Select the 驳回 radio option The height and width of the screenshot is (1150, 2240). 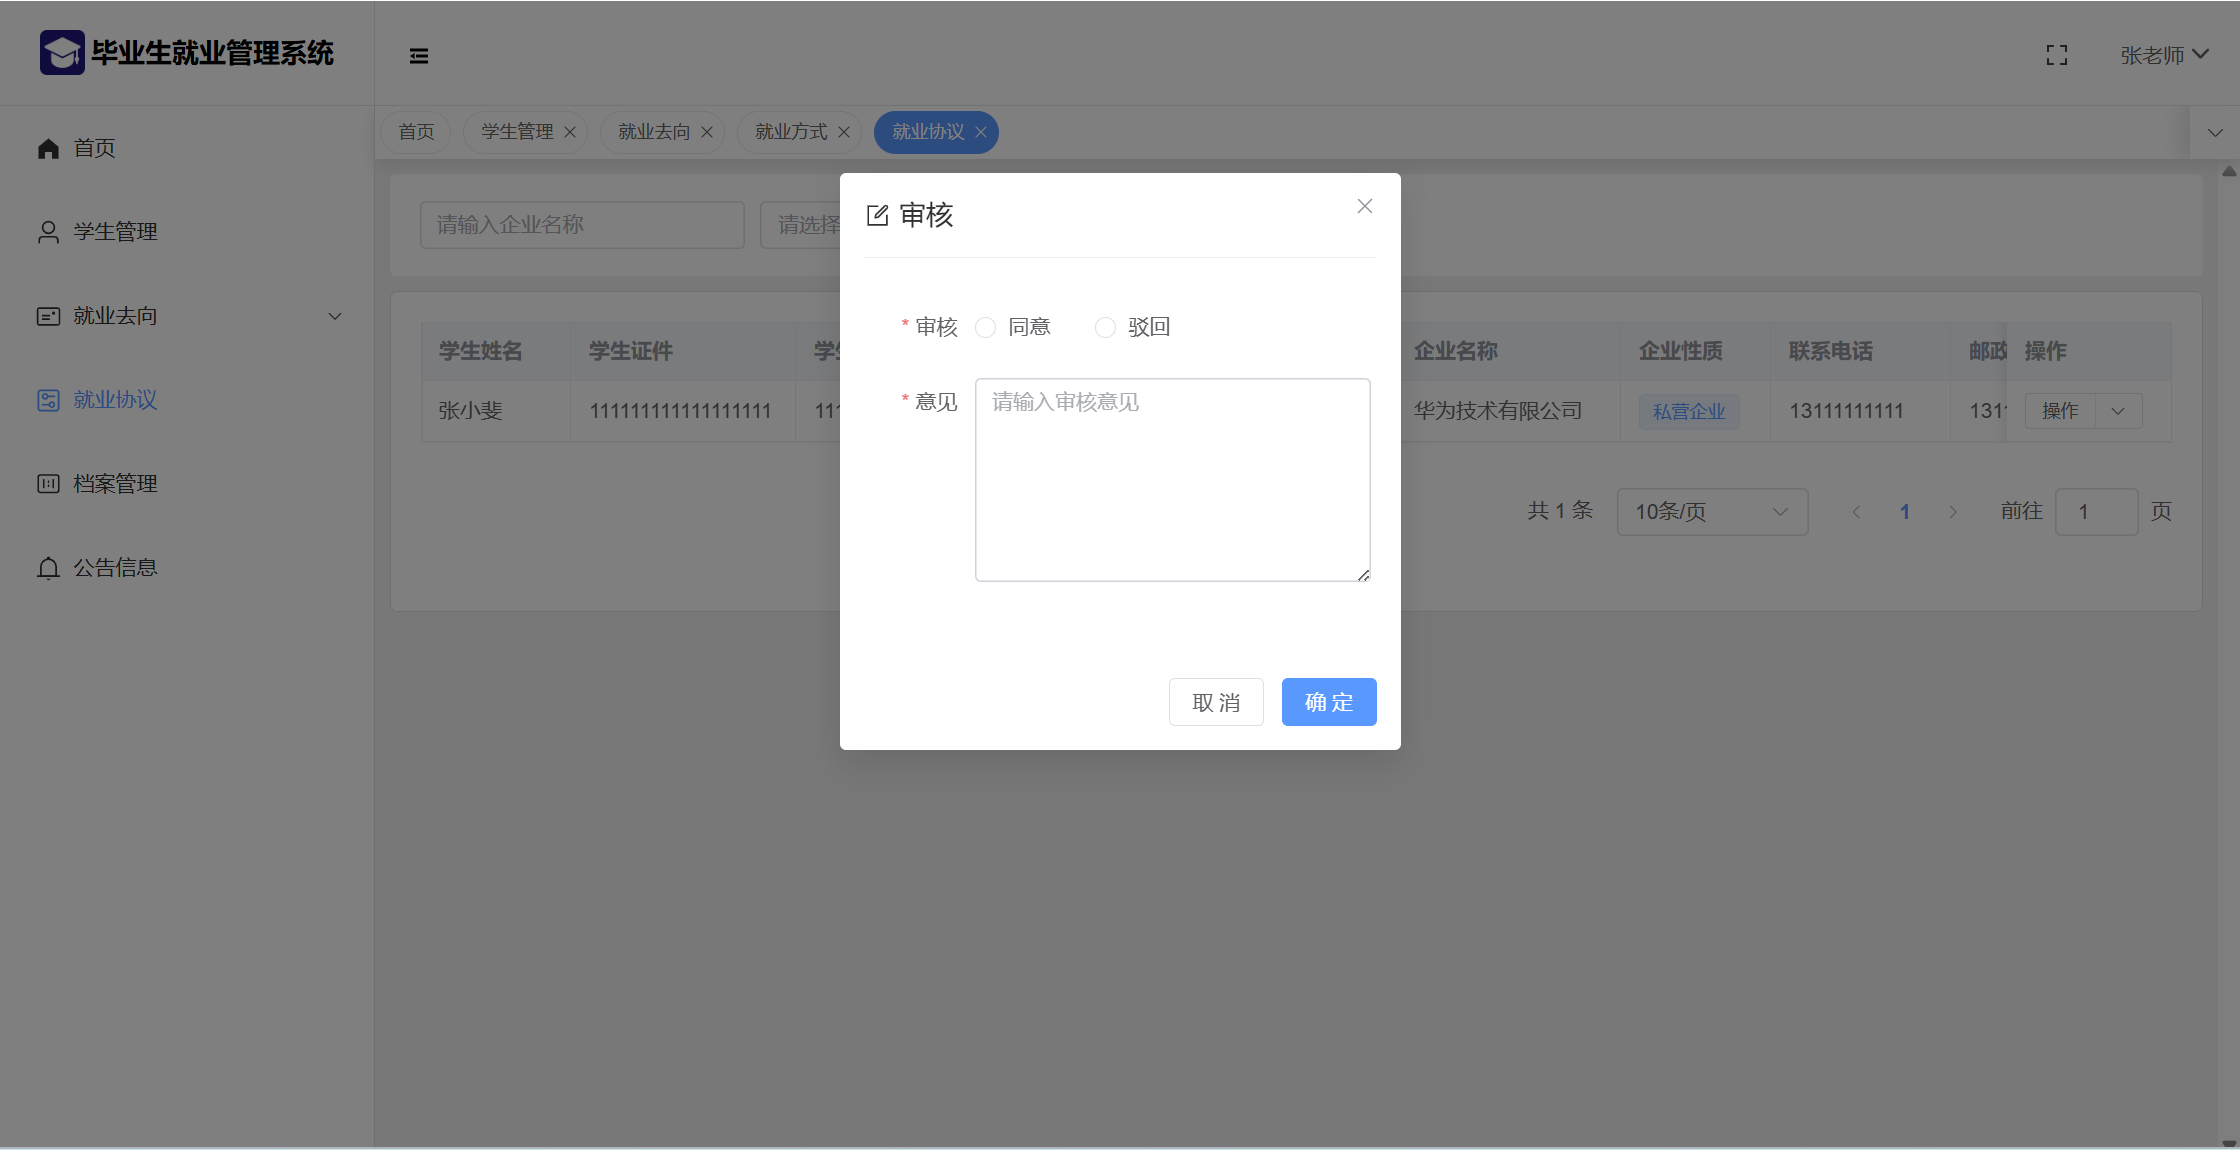click(x=1105, y=328)
